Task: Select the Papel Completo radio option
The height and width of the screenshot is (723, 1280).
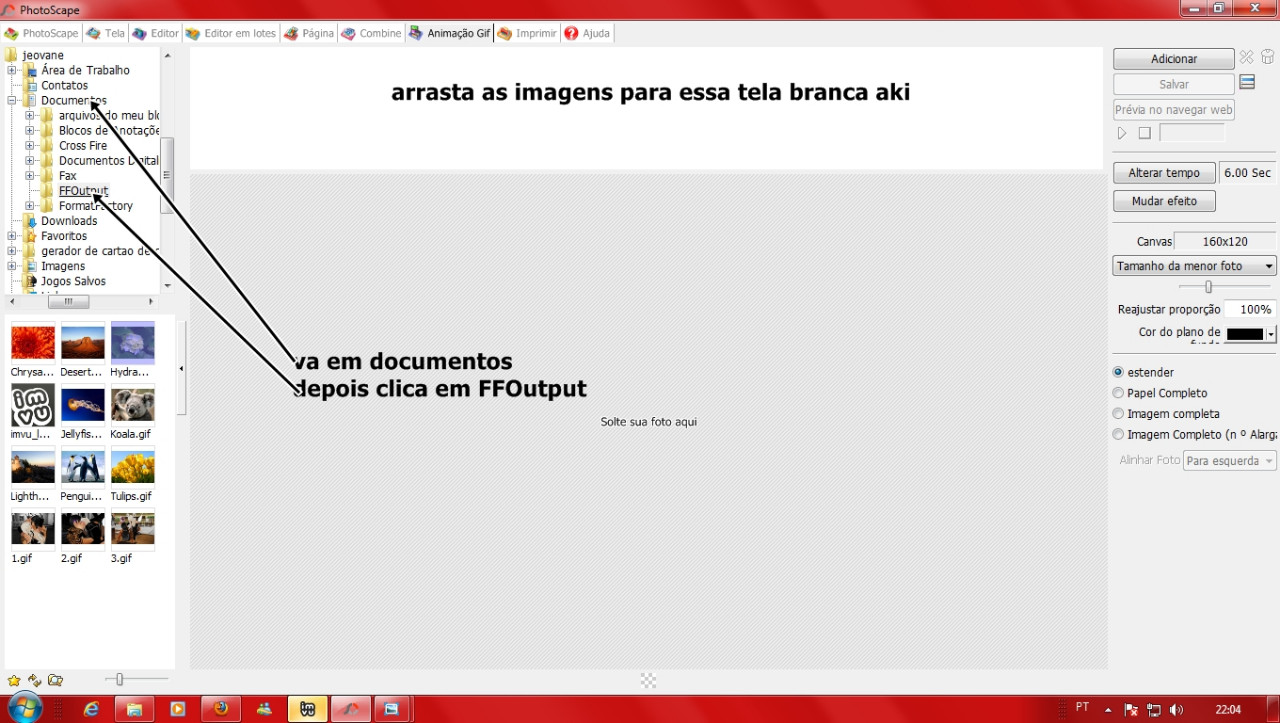Action: tap(1118, 393)
